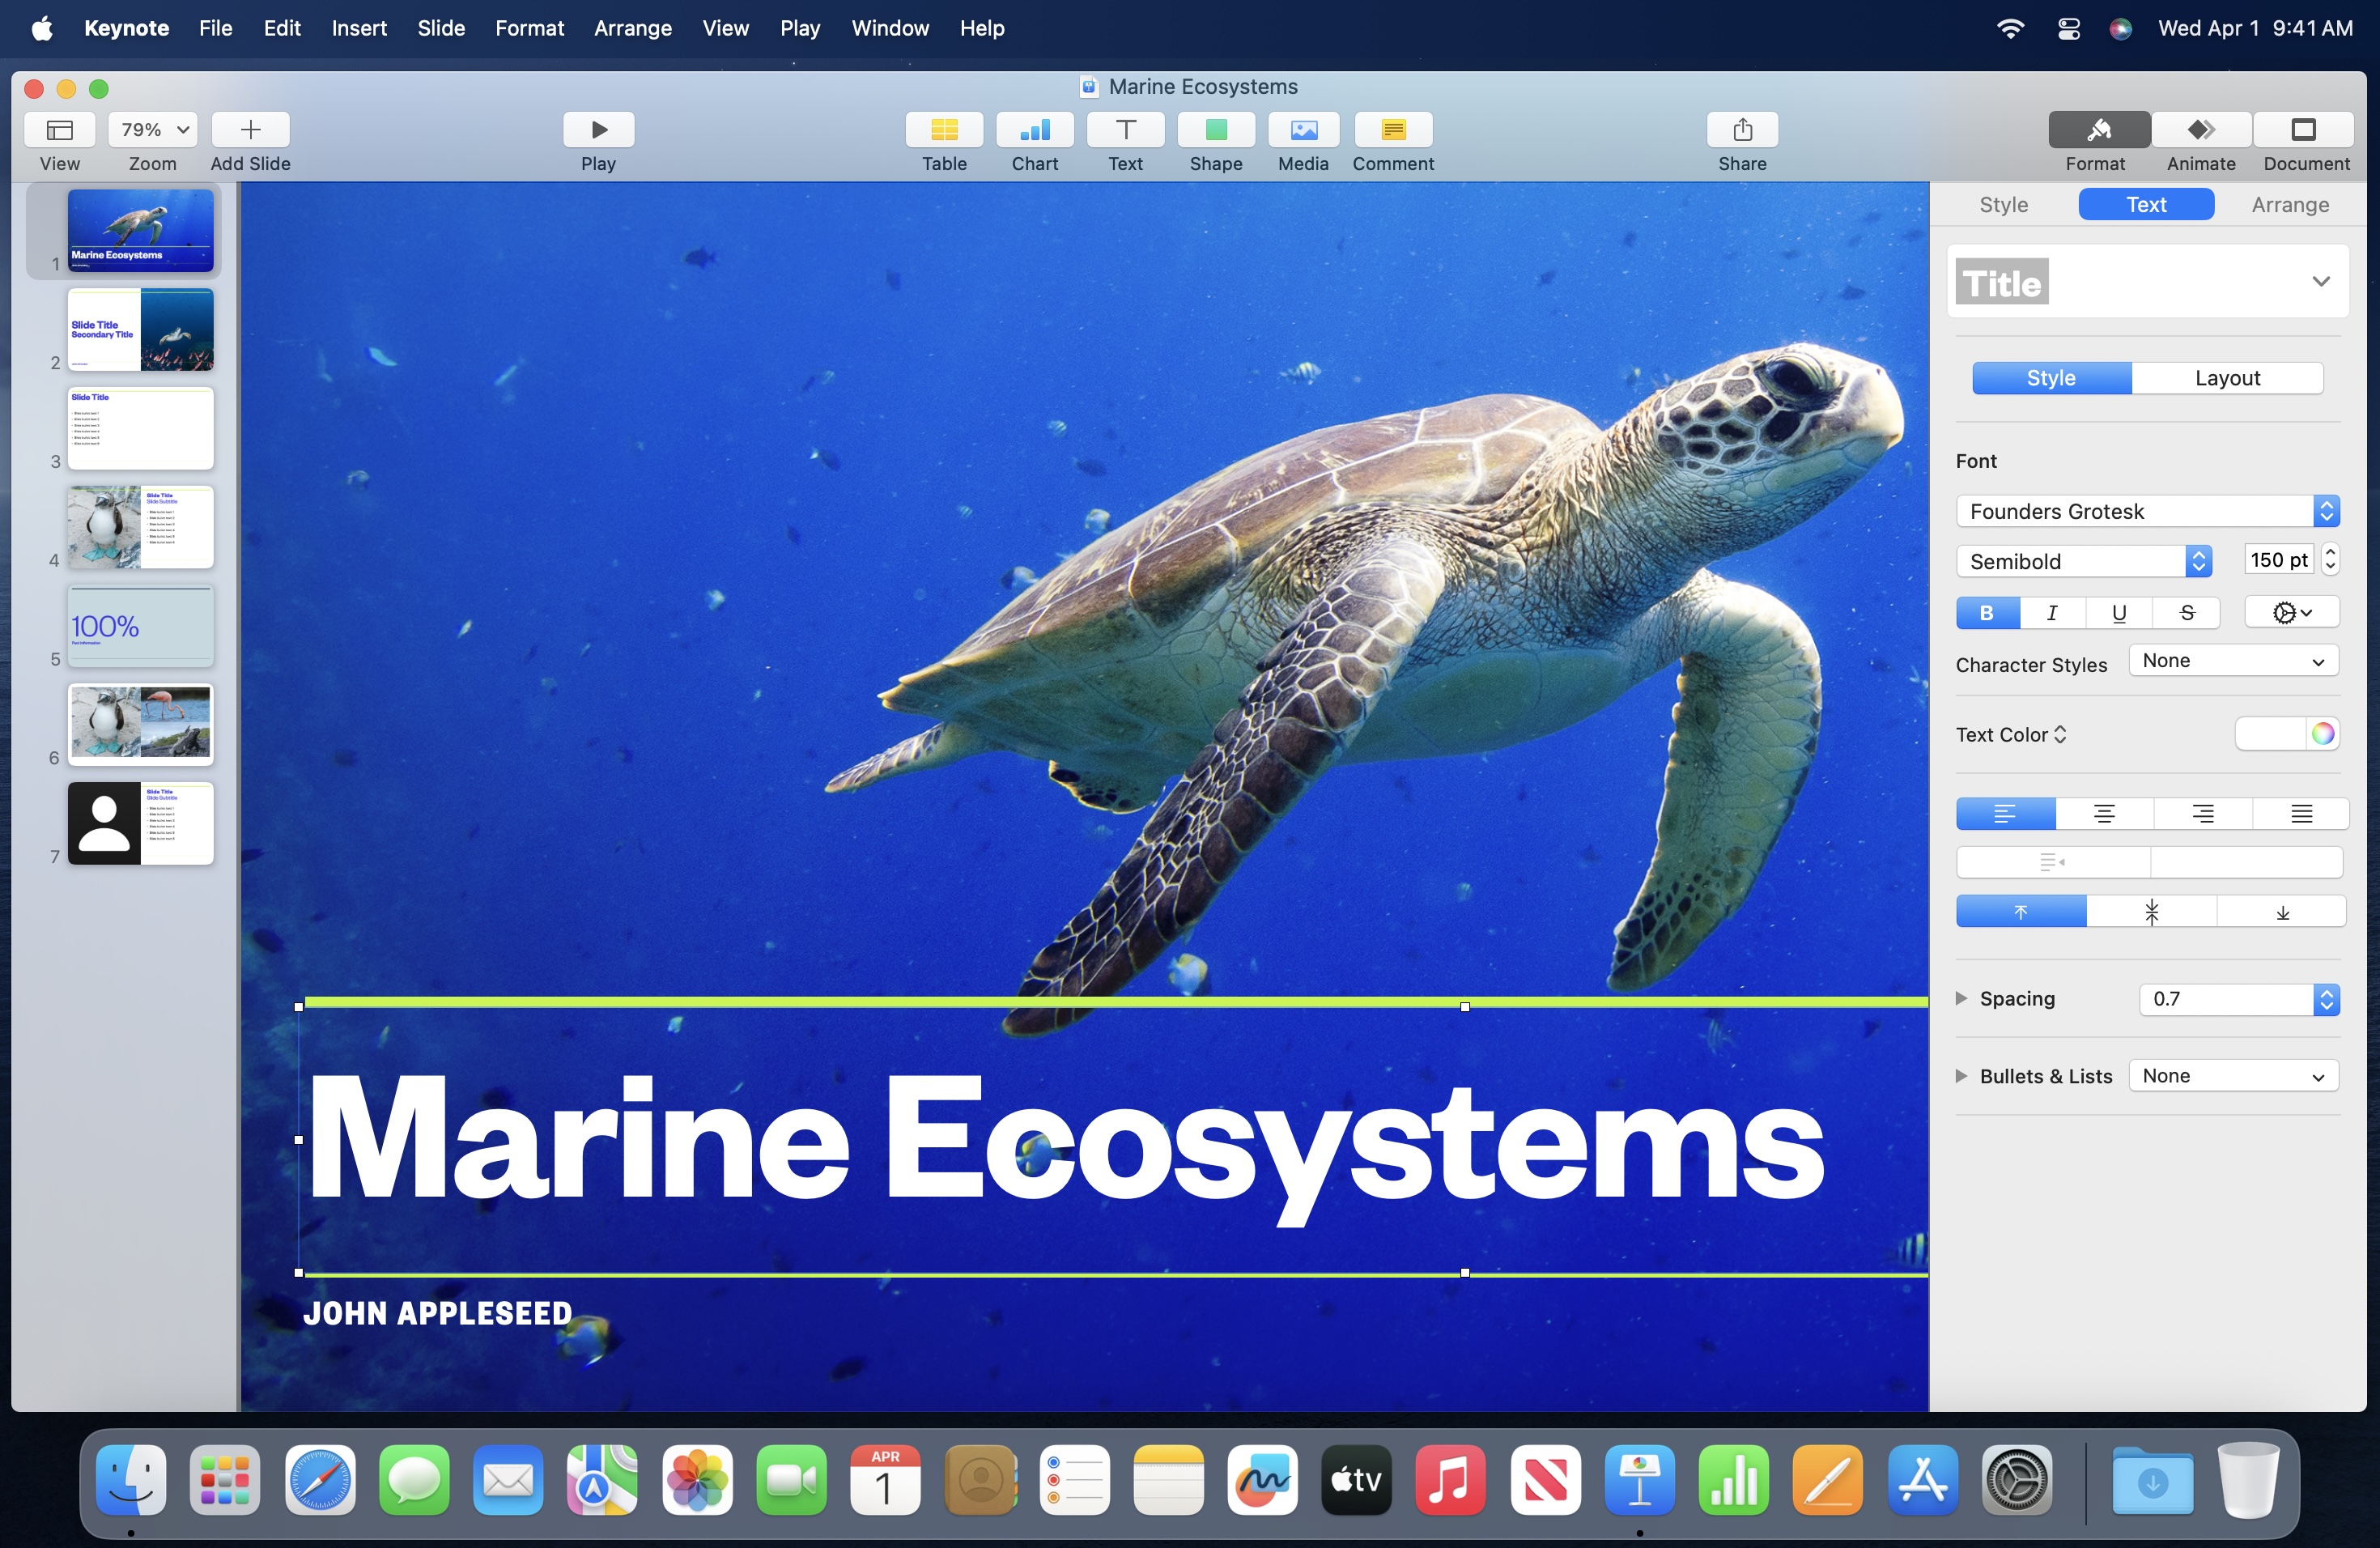Switch to Layout segment
Image resolution: width=2380 pixels, height=1548 pixels.
pyautogui.click(x=2226, y=378)
